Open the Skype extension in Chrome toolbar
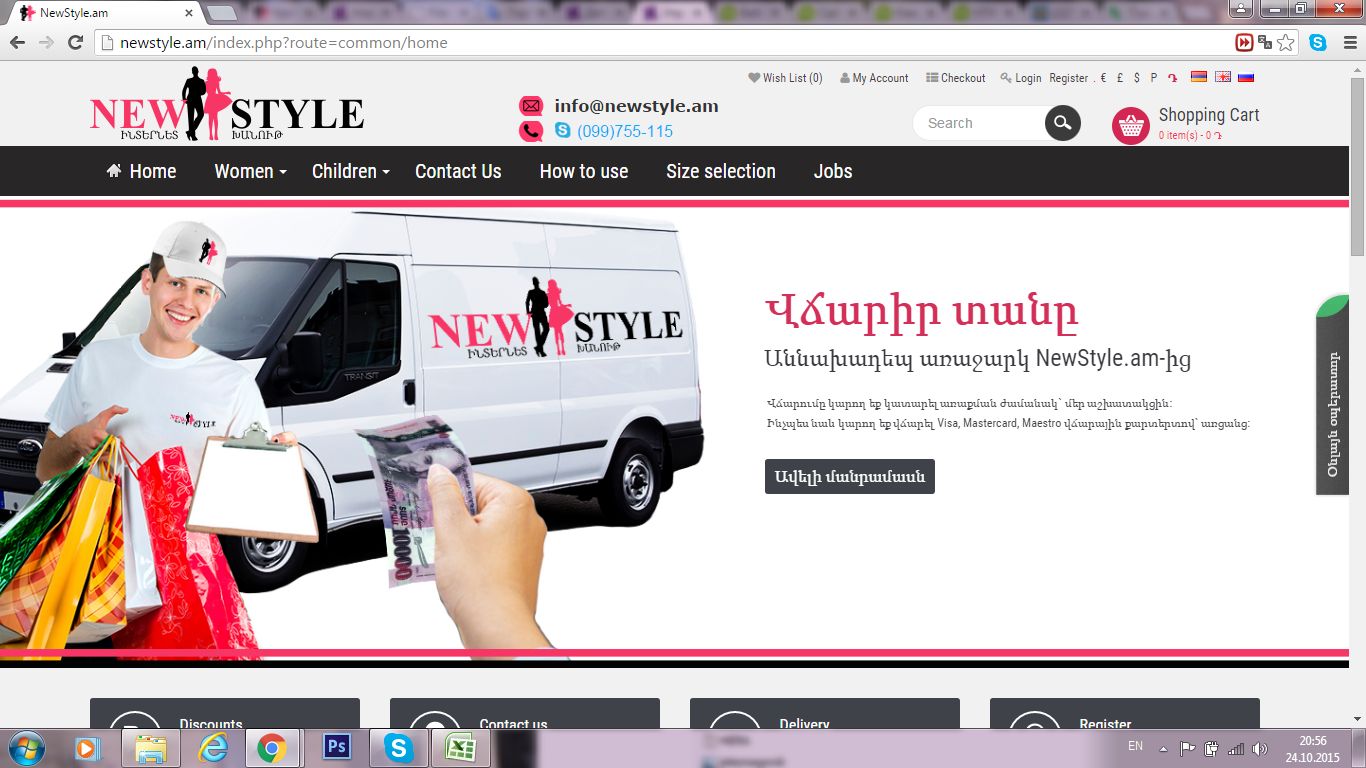This screenshot has width=1366, height=768. (1318, 42)
